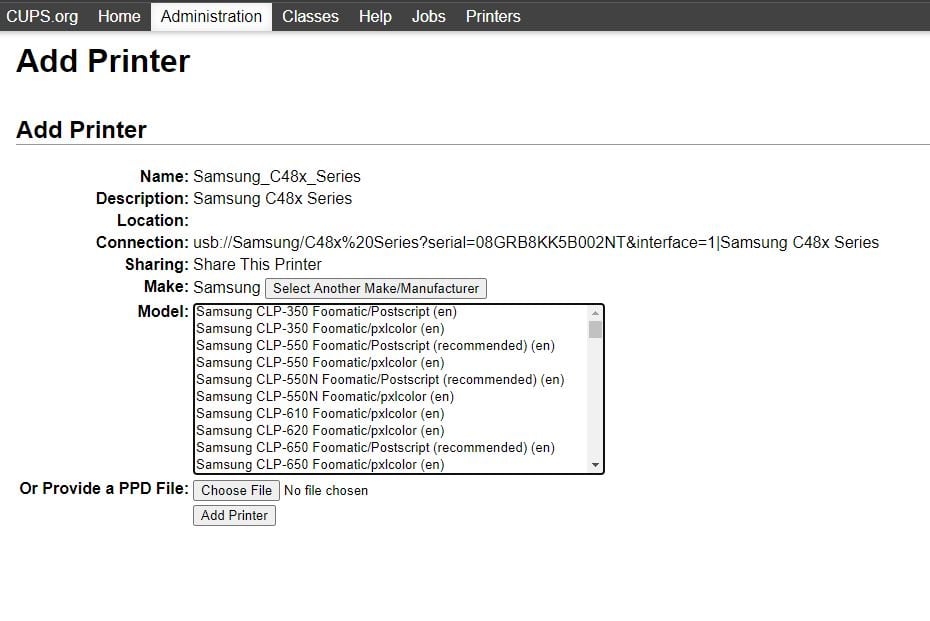Pick Samsung CLP-550 Foomatic/pxlcolor entry

point(320,362)
